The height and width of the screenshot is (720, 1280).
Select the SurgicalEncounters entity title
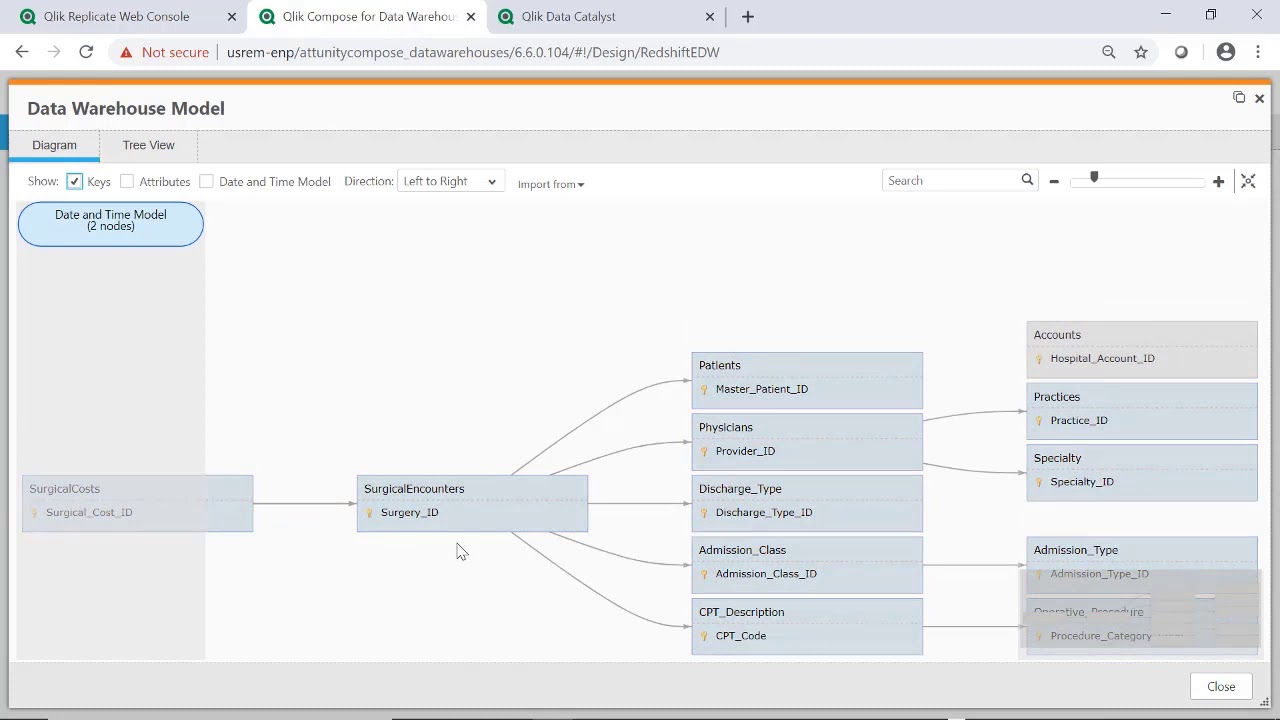point(414,489)
